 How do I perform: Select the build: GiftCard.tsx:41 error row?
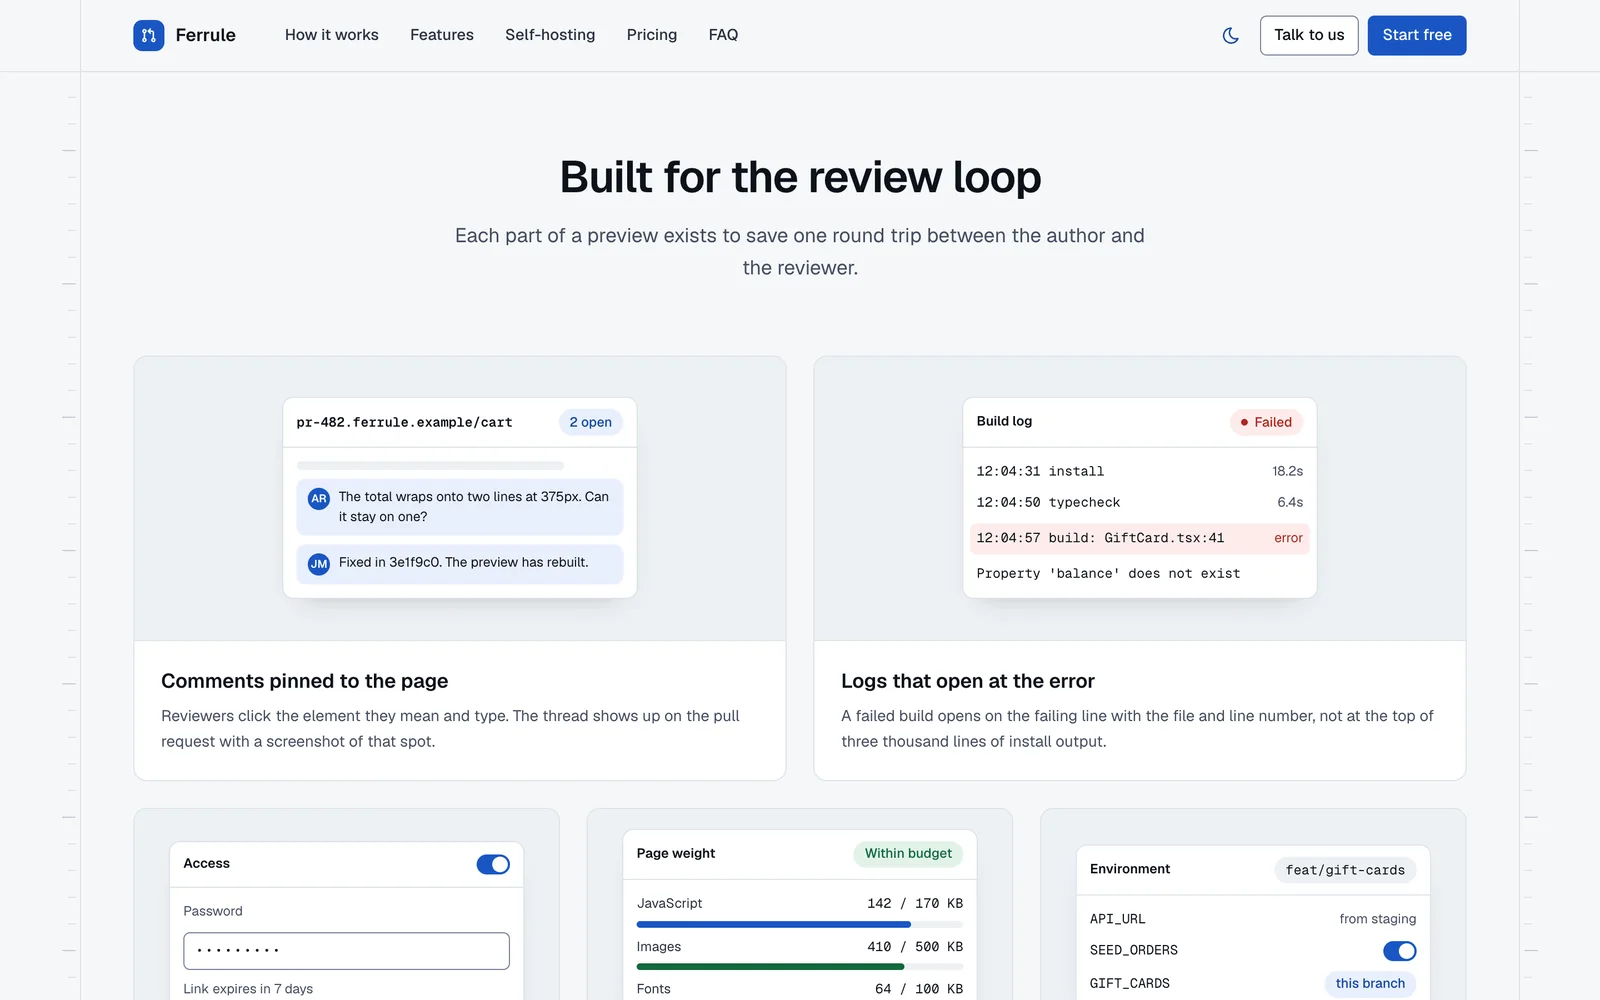pyautogui.click(x=1140, y=538)
